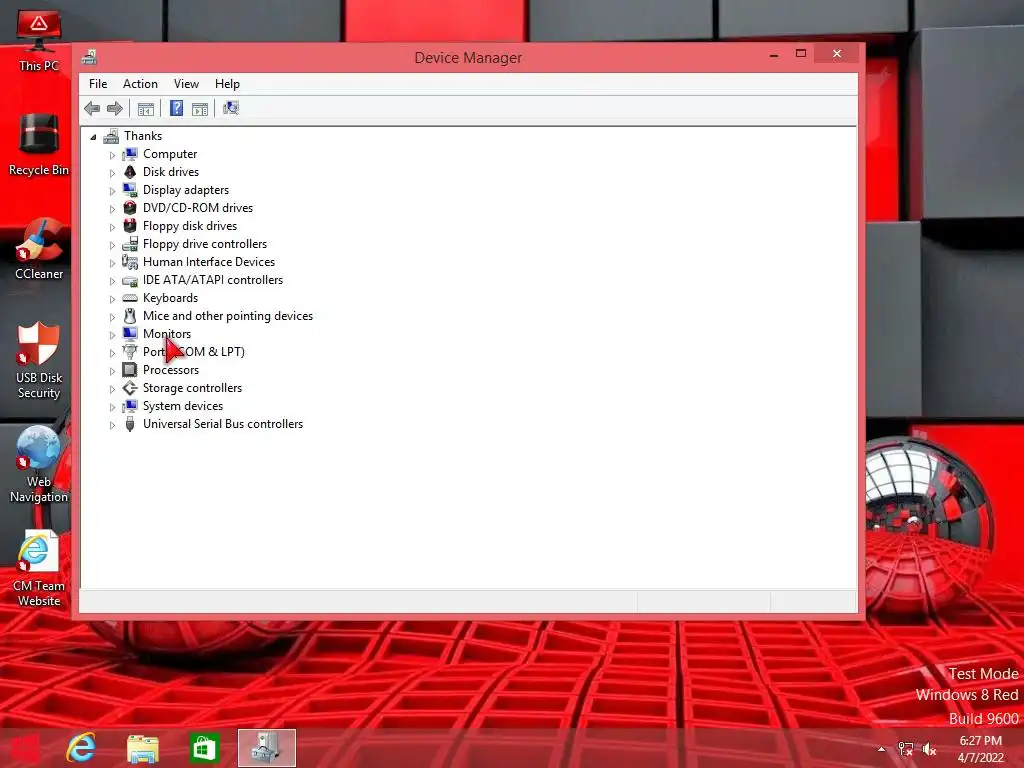Open the Store app from the taskbar
Image resolution: width=1024 pixels, height=768 pixels.
(204, 748)
